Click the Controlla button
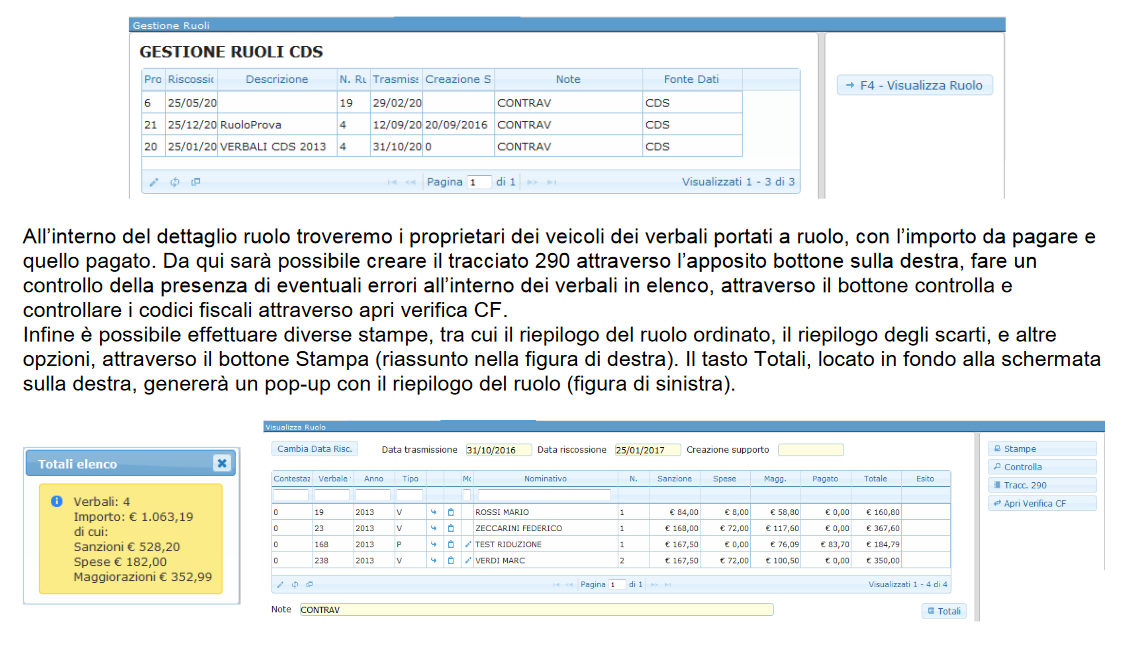 (1043, 467)
